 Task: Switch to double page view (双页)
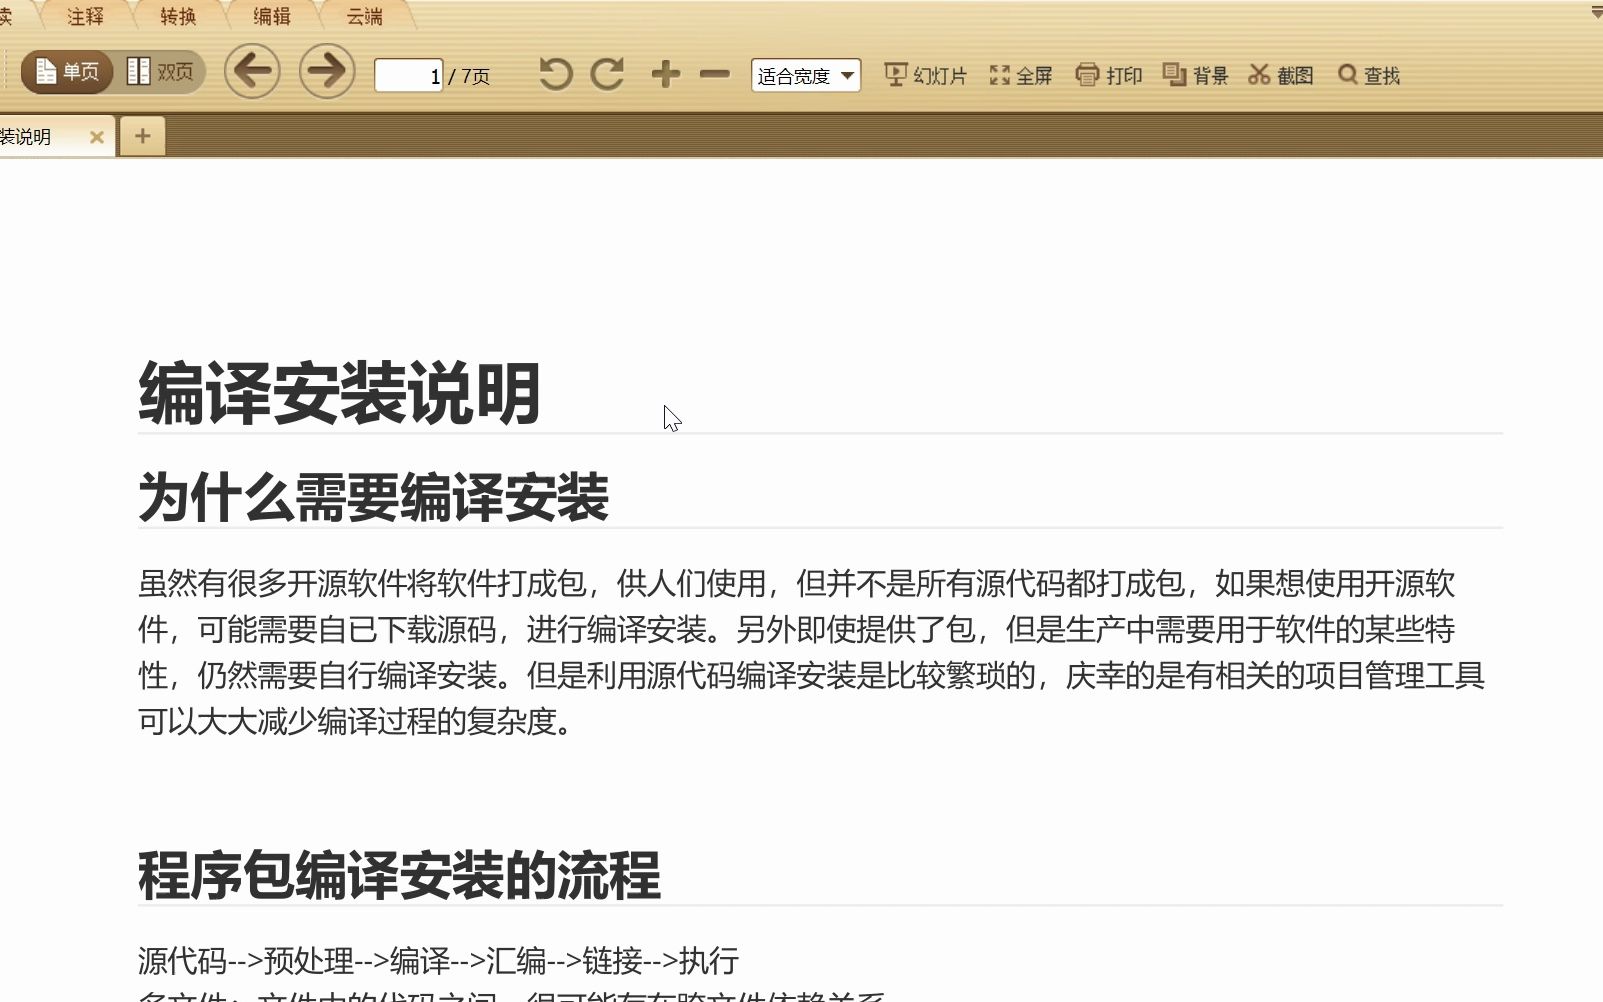pos(160,72)
